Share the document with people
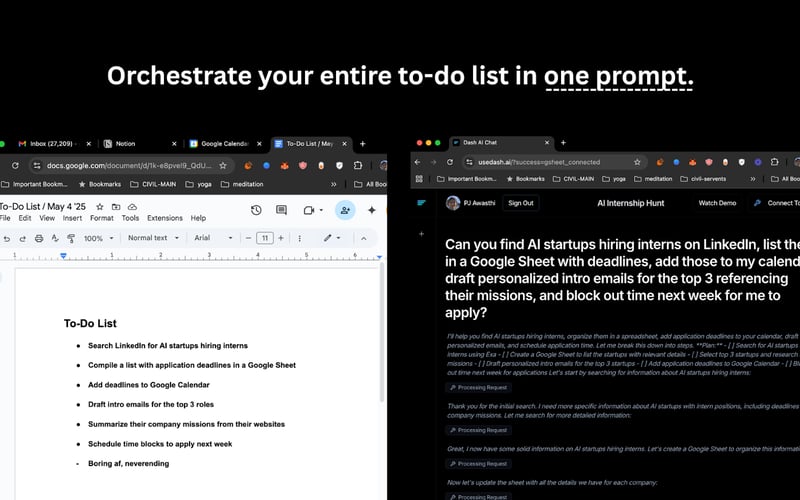The height and width of the screenshot is (500, 800). pos(345,210)
